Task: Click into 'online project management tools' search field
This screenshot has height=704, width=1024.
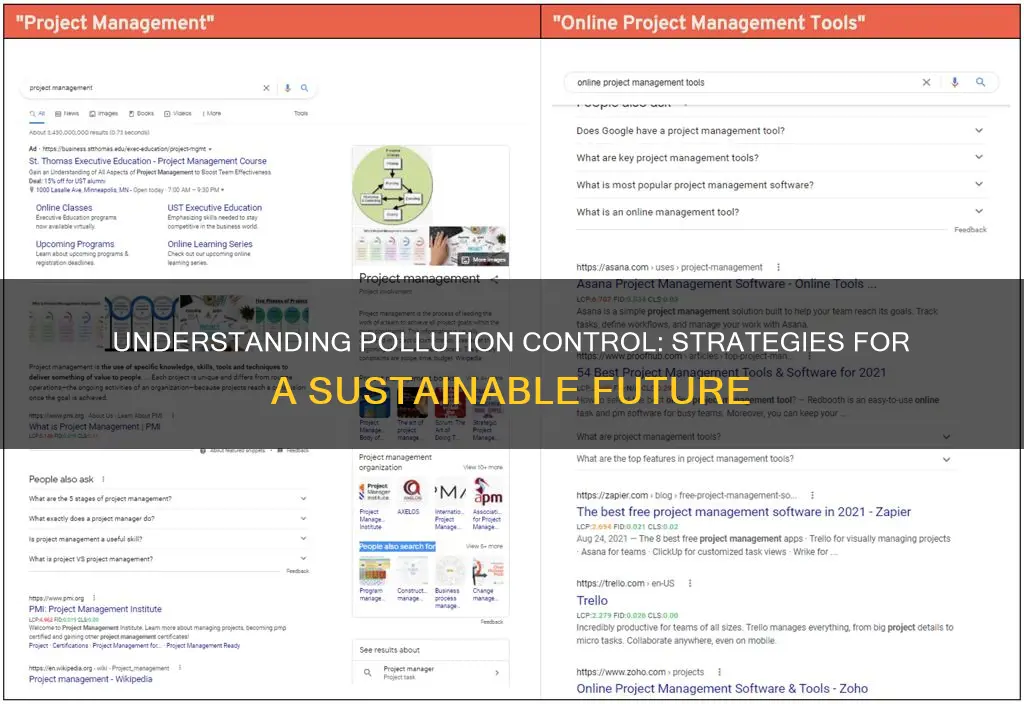Action: (x=744, y=82)
